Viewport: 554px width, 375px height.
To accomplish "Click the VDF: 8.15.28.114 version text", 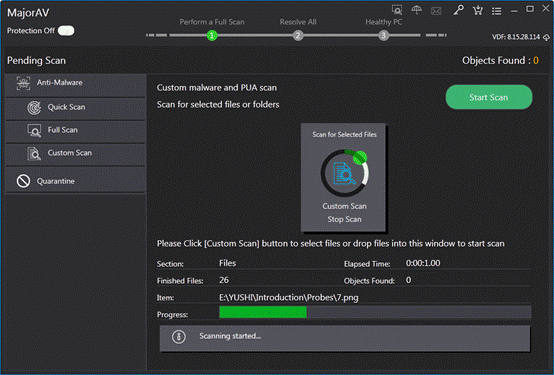I will click(516, 37).
